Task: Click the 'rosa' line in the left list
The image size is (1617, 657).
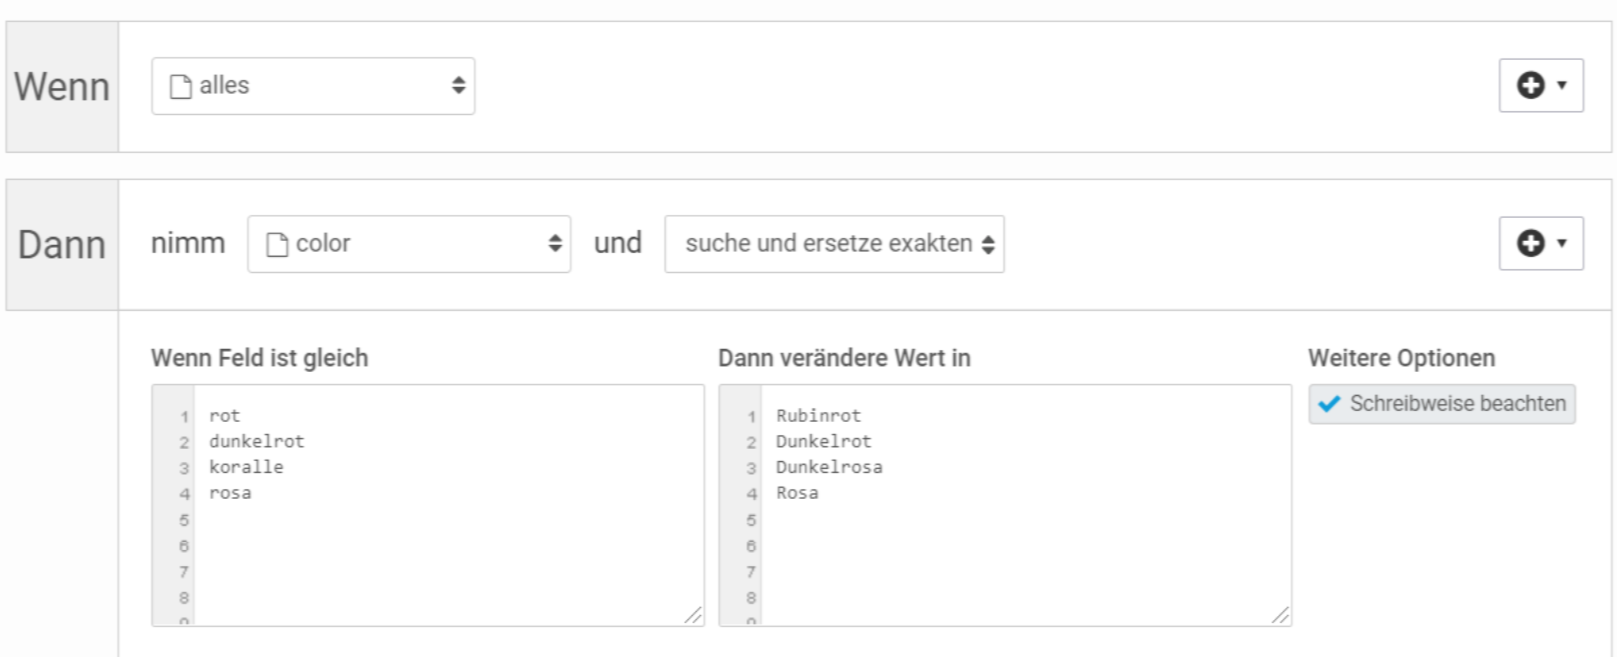Action: click(230, 493)
